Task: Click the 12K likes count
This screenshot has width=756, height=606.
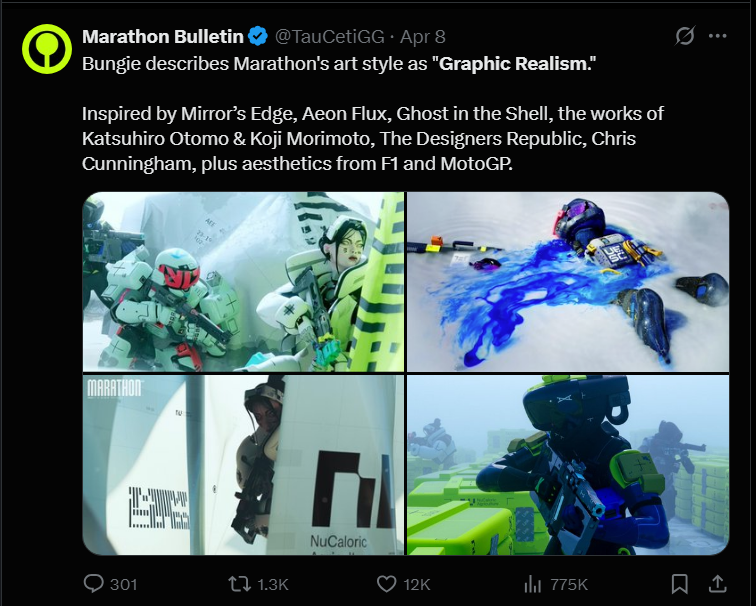Action: coord(417,584)
